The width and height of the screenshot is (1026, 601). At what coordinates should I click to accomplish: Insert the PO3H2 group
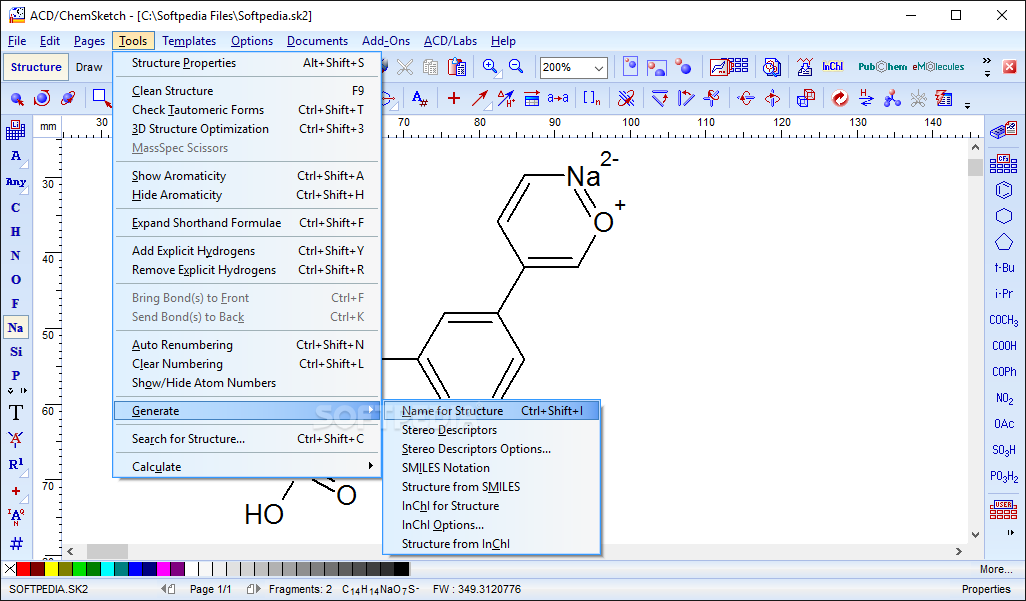click(x=1004, y=476)
